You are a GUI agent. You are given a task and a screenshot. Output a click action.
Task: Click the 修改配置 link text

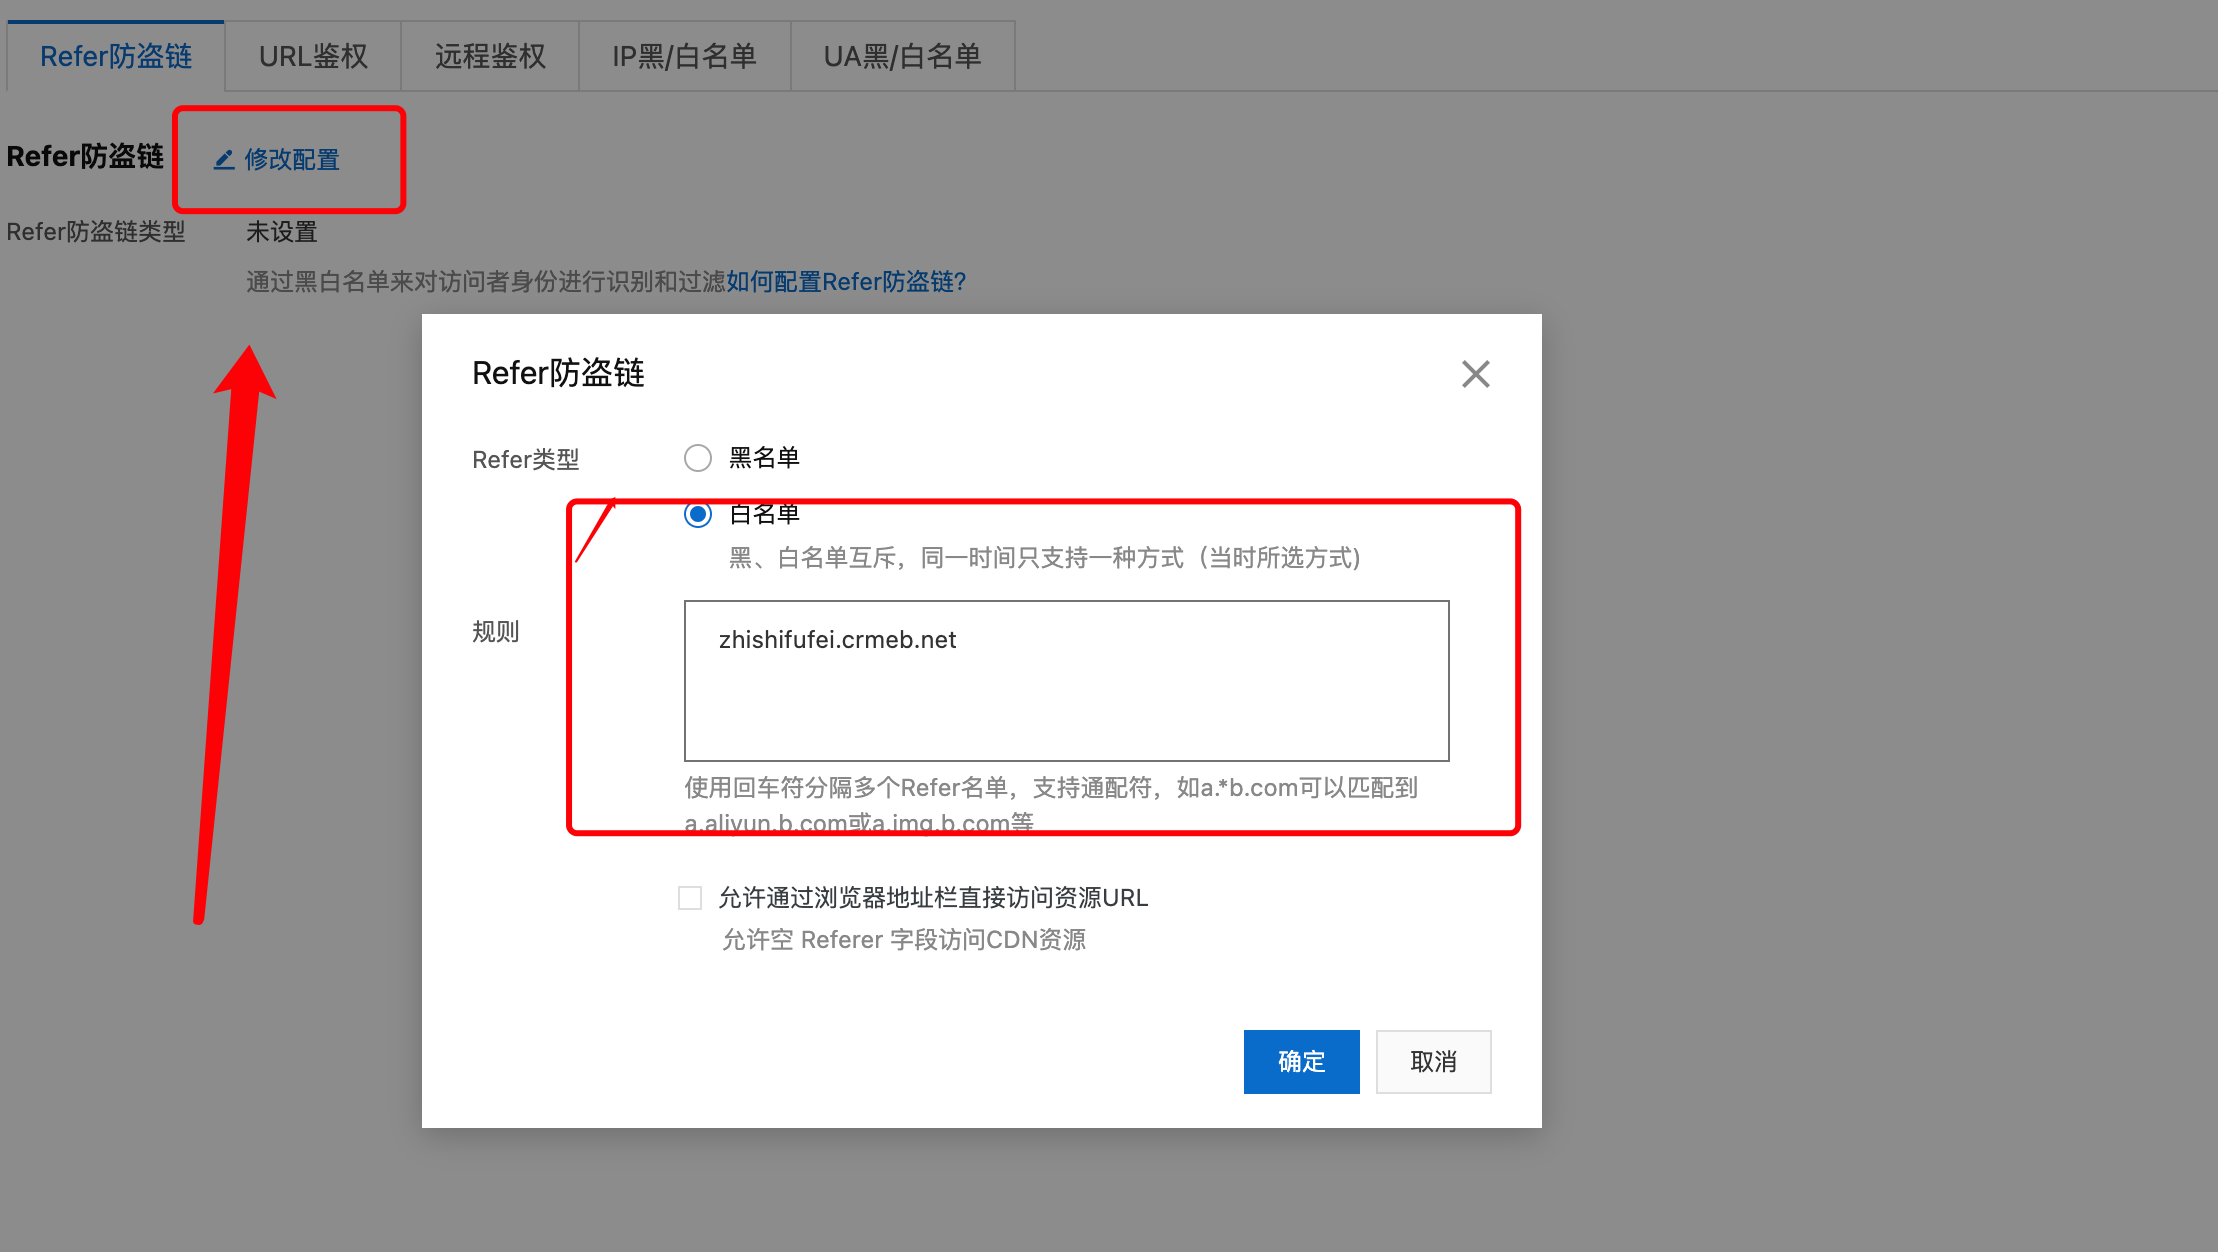coord(292,159)
